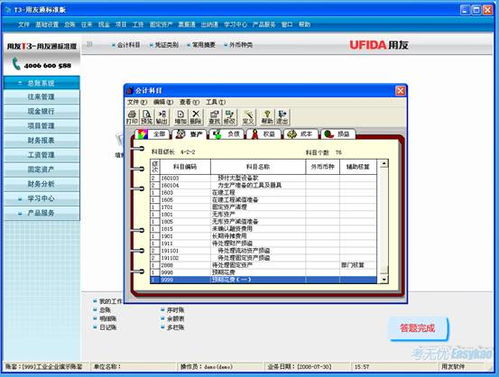Click the 输出 export toolbar icon
Image resolution: width=499 pixels, height=377 pixels.
(x=162, y=117)
